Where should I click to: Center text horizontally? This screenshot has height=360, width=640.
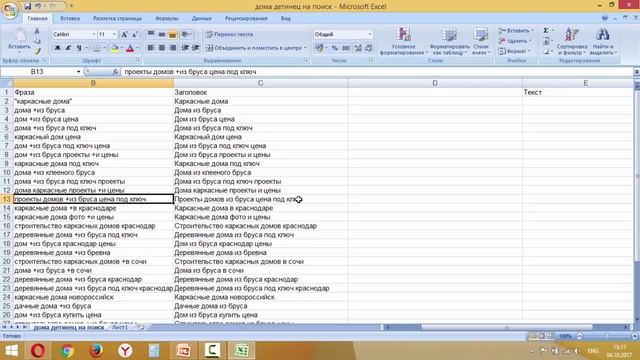(x=162, y=48)
